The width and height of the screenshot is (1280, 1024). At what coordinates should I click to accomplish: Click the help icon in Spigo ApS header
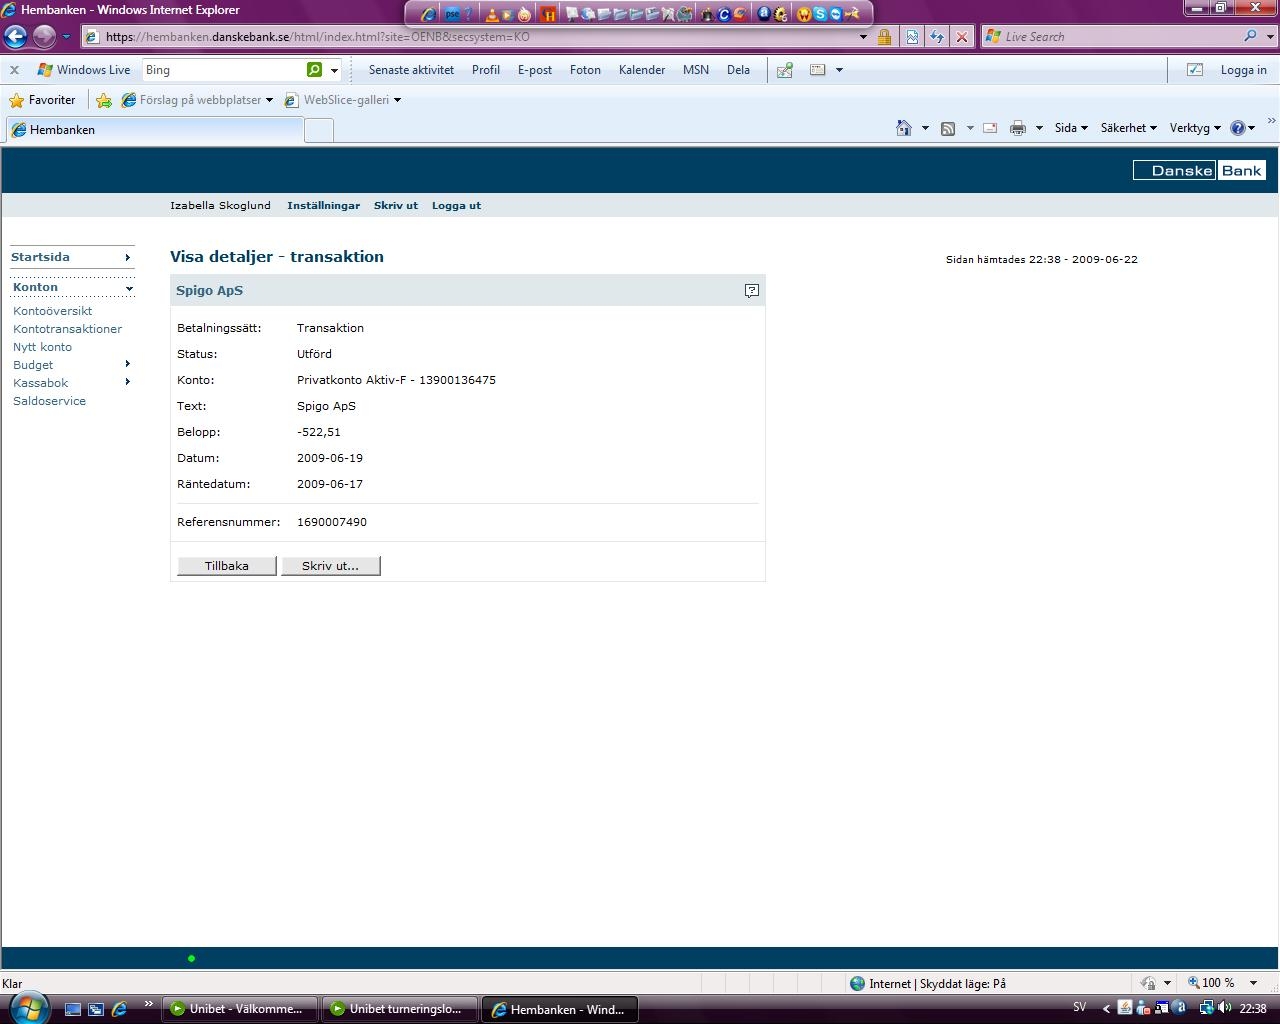(752, 291)
